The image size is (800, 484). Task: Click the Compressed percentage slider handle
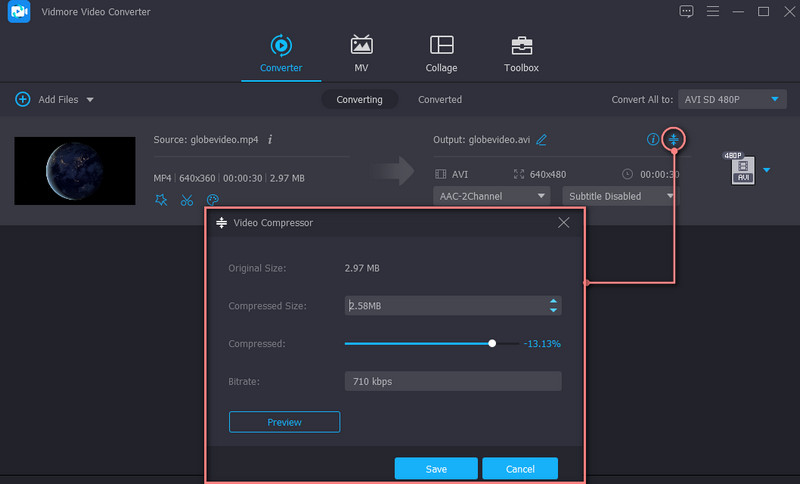(492, 343)
